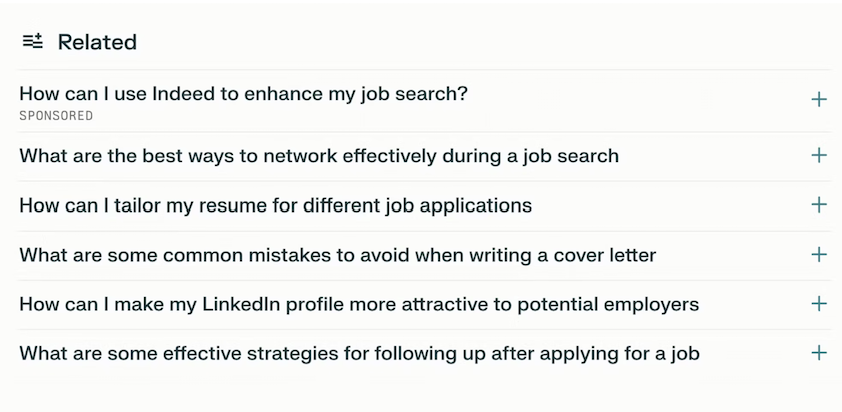
Task: Click the Related list icon beside the heading
Action: [32, 41]
